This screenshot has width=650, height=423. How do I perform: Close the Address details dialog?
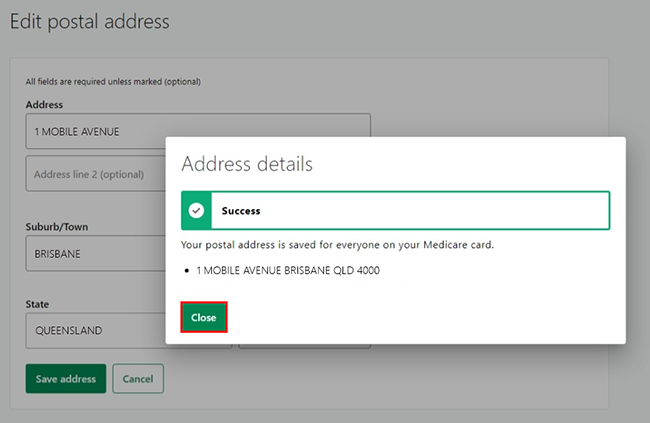(x=204, y=317)
